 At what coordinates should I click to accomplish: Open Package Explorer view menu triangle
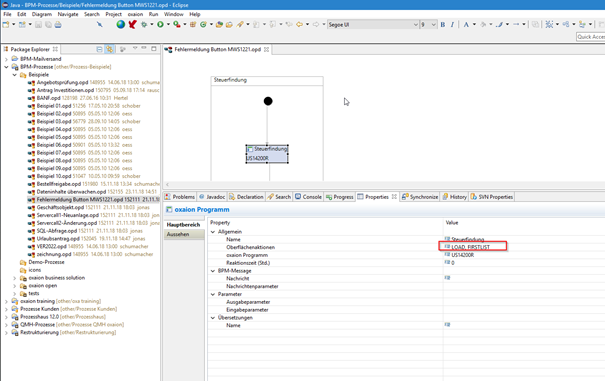(135, 48)
